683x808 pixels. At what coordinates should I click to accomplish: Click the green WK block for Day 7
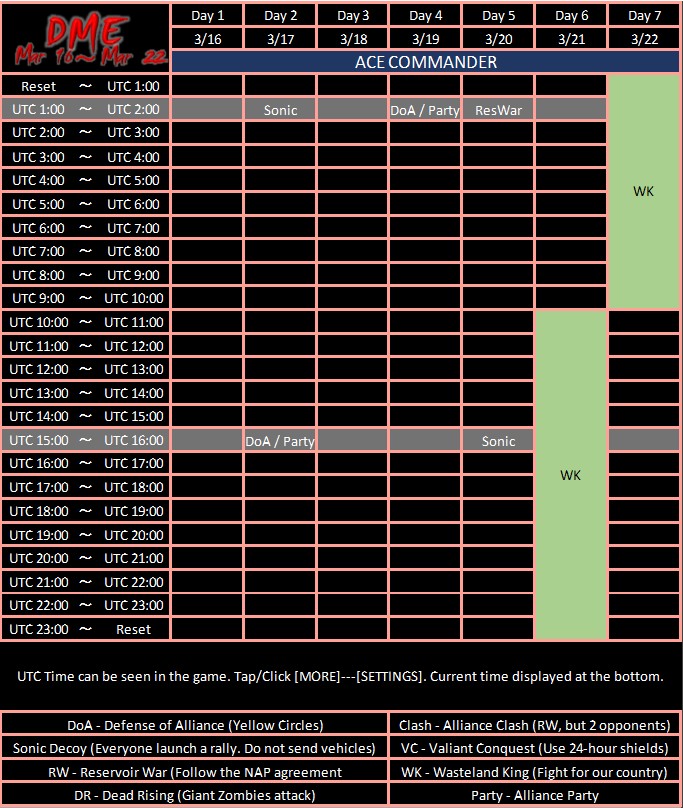(x=644, y=192)
